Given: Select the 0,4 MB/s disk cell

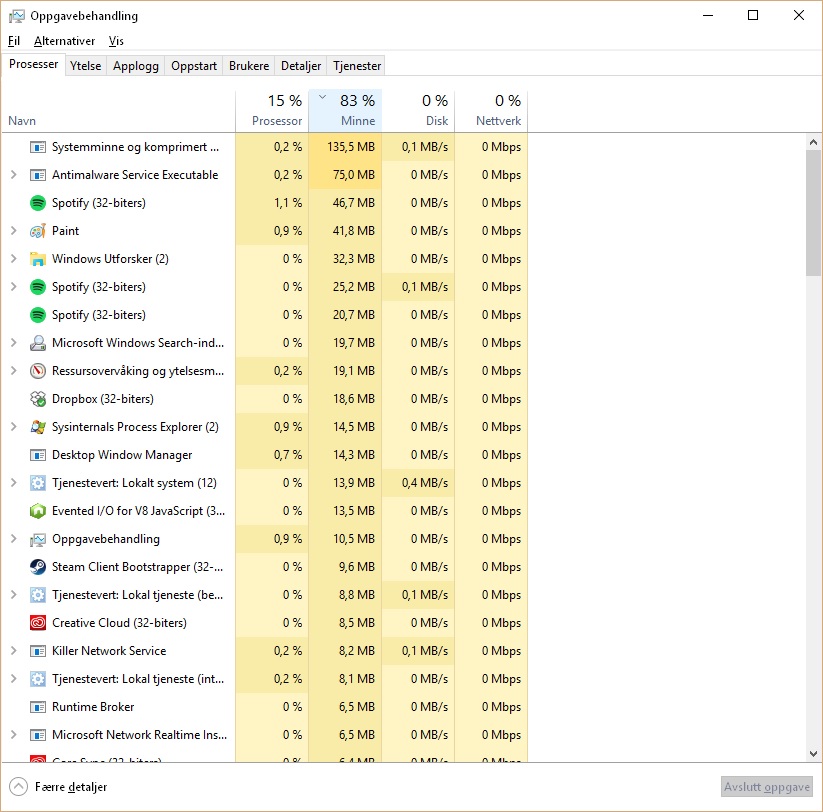Looking at the screenshot, I should coord(418,483).
